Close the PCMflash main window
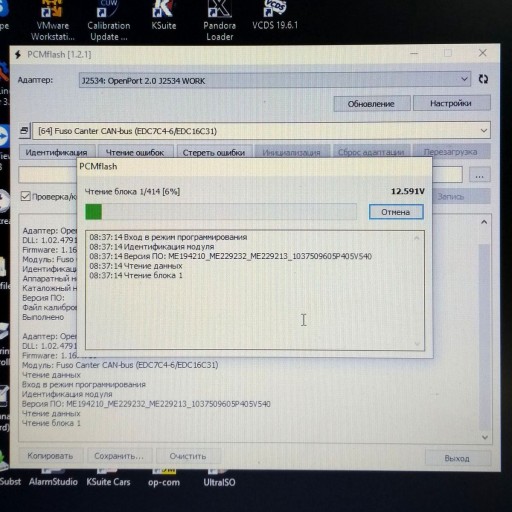 [x=483, y=53]
